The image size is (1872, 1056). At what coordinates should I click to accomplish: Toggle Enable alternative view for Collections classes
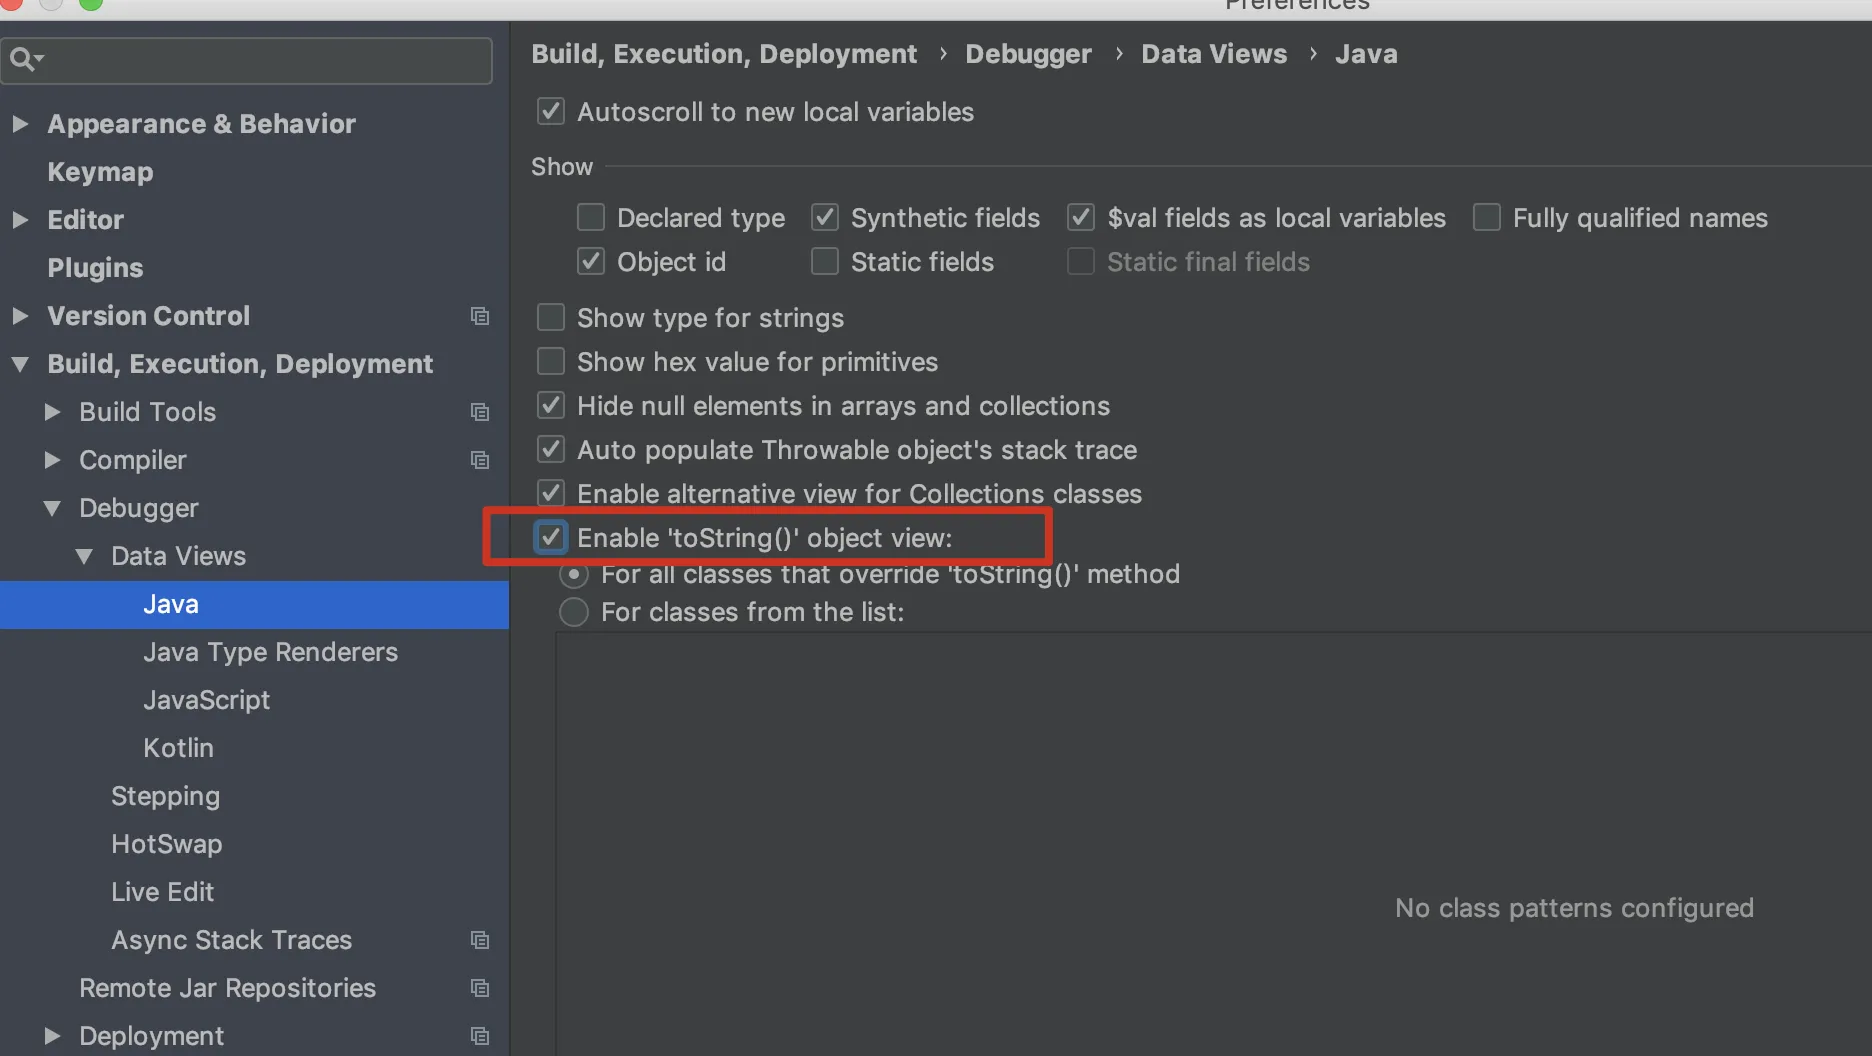(551, 493)
